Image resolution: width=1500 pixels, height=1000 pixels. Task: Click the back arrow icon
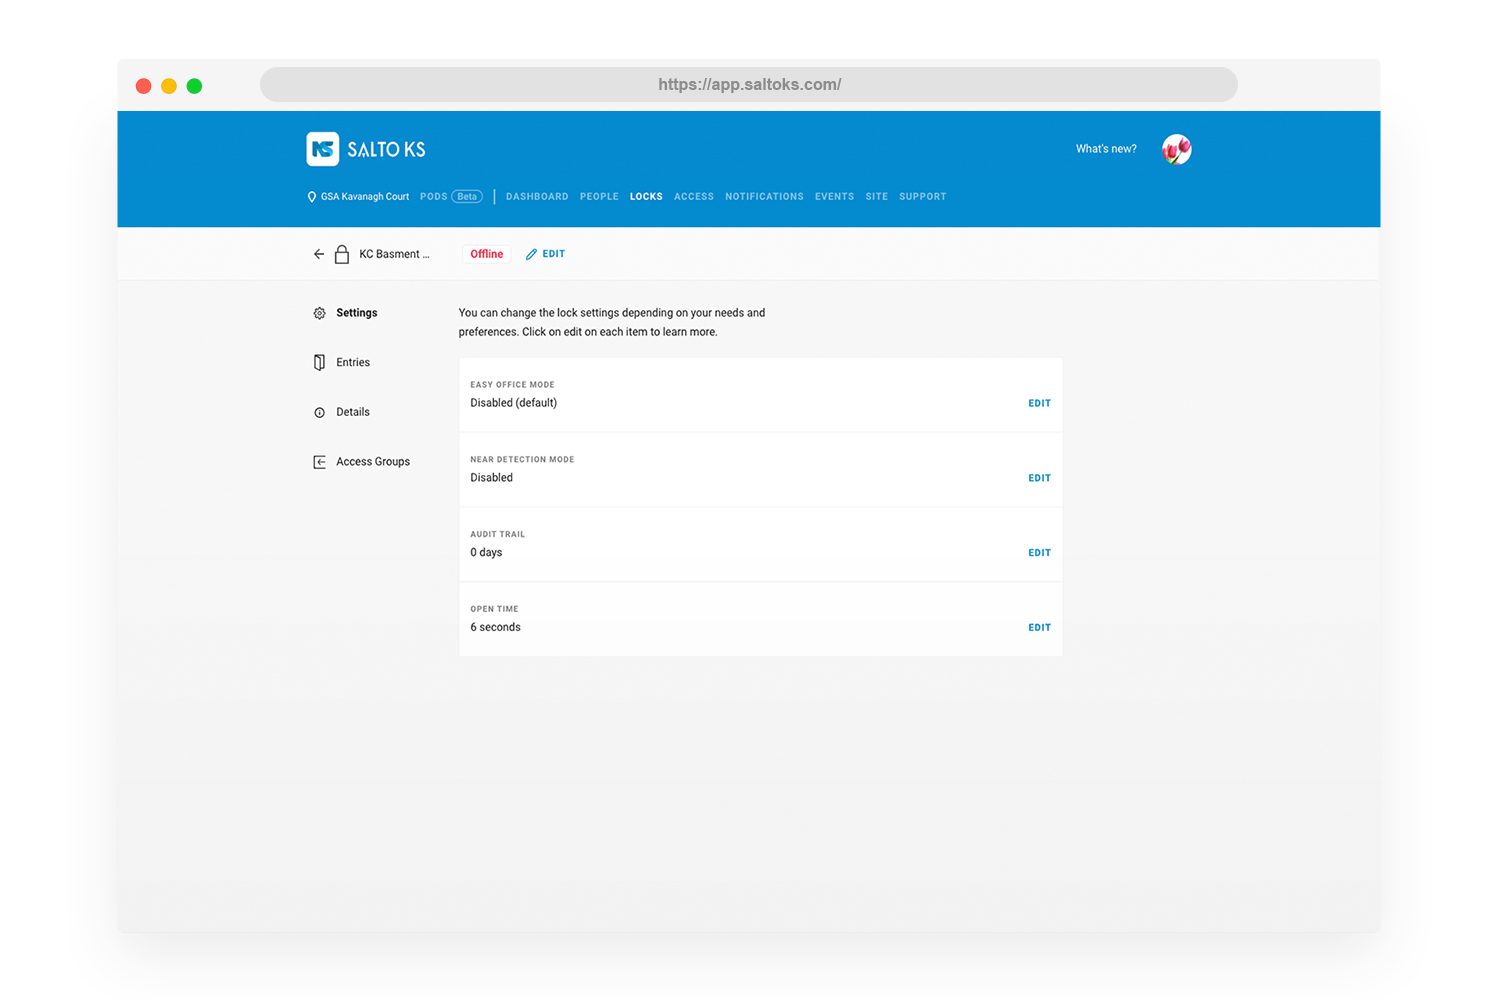(x=319, y=254)
